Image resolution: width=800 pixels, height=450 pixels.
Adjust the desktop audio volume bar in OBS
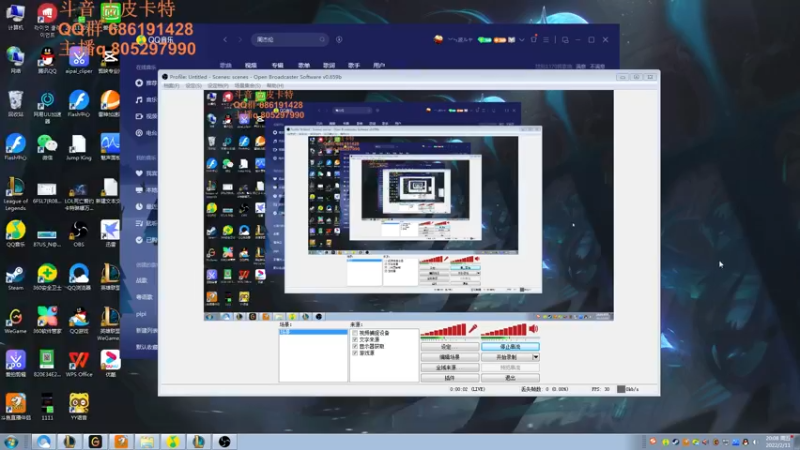point(504,330)
